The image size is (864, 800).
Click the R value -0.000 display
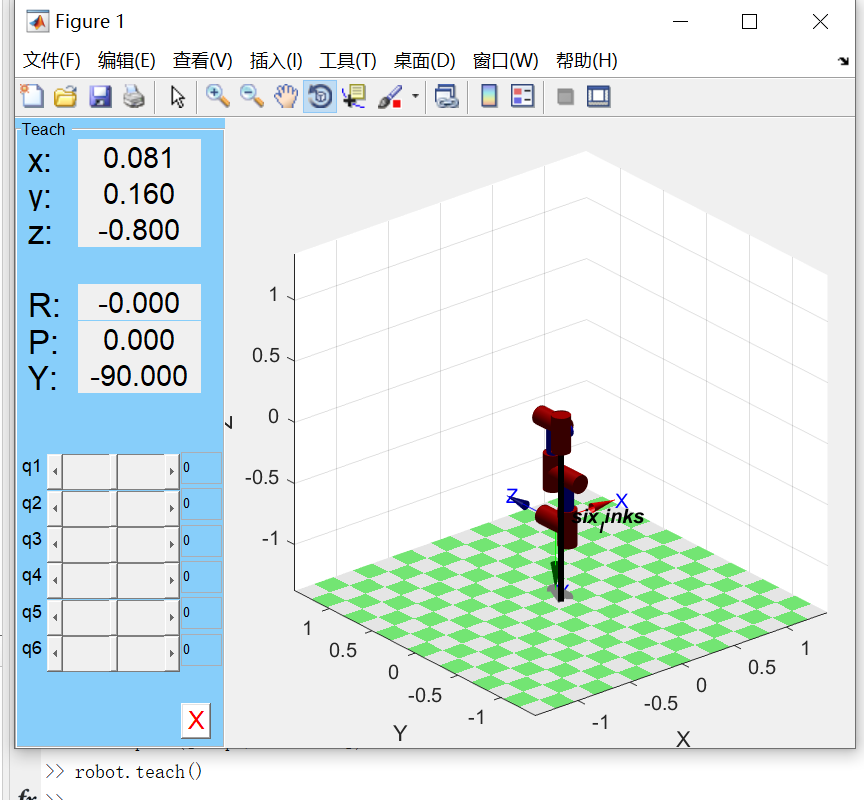(139, 302)
